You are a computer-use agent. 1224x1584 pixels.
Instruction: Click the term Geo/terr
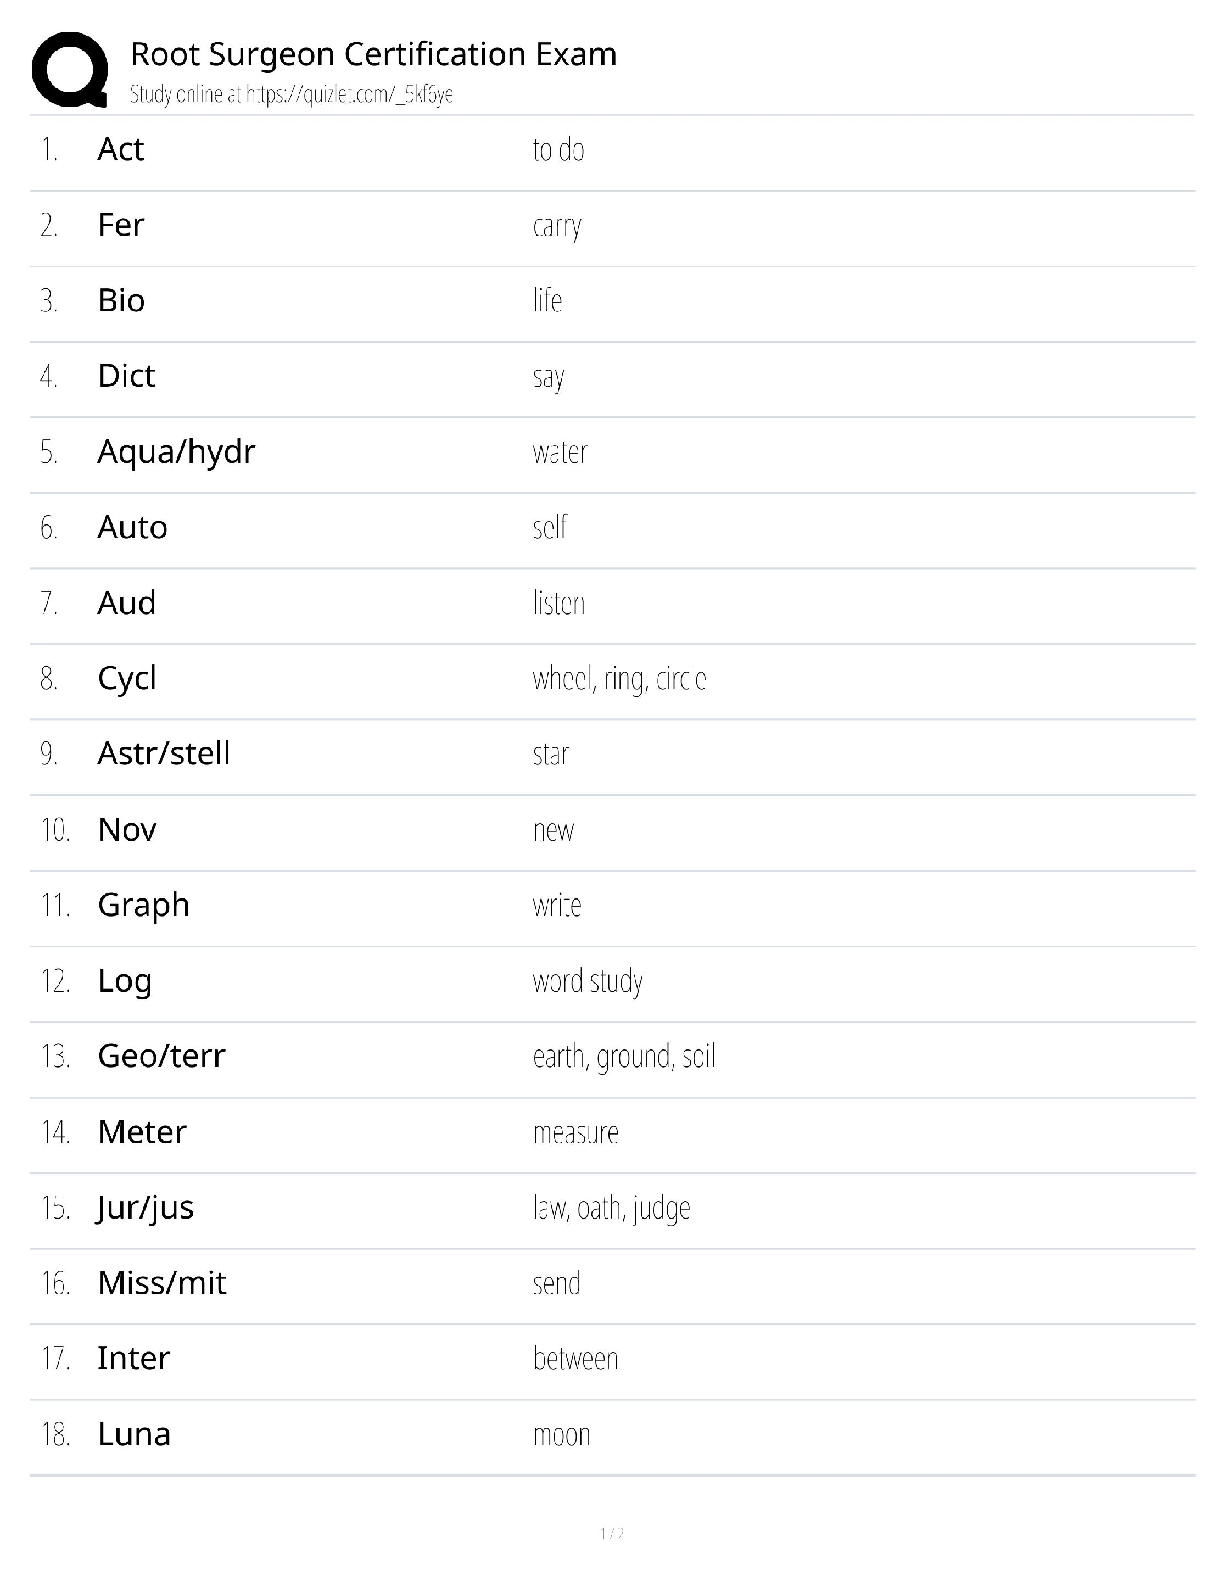tap(161, 1056)
